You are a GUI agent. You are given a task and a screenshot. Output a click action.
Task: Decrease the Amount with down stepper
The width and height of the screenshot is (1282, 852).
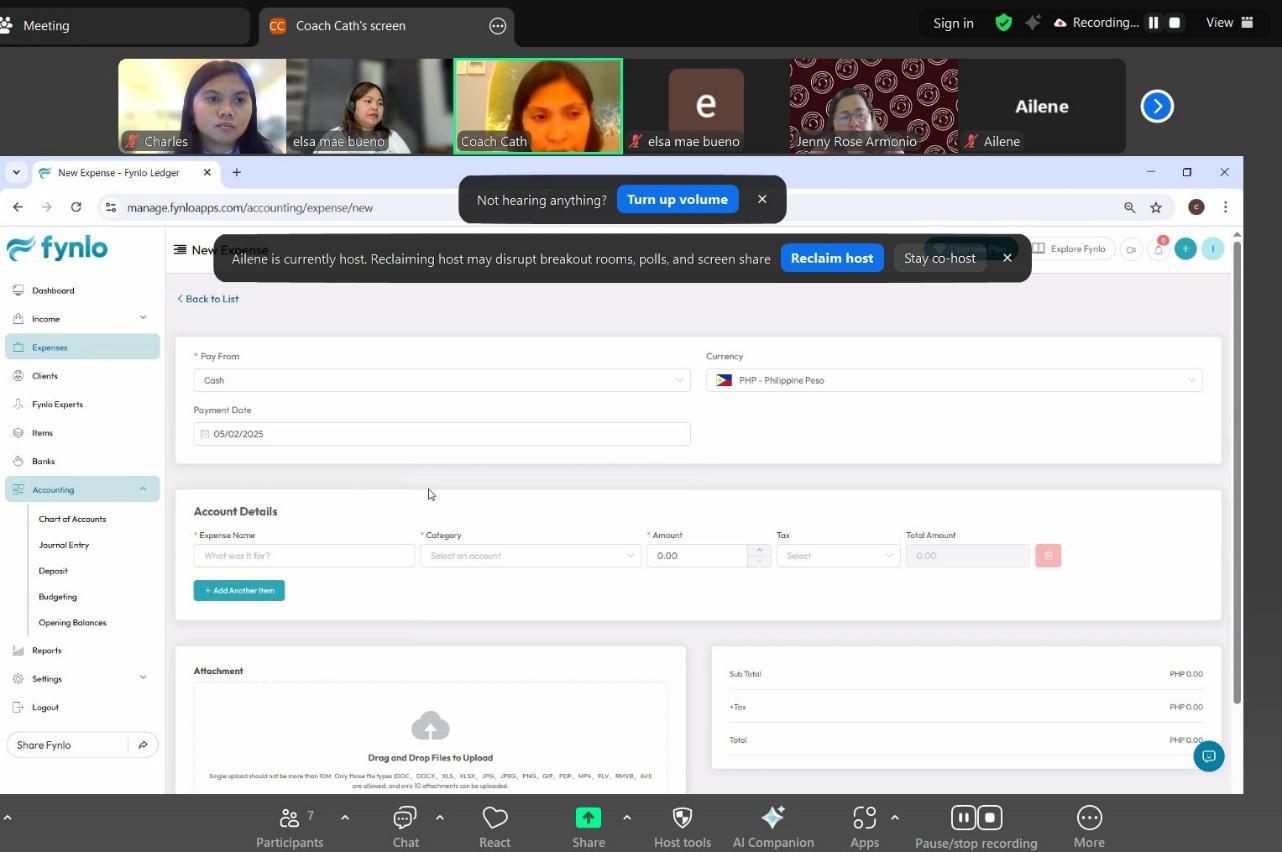click(x=759, y=561)
